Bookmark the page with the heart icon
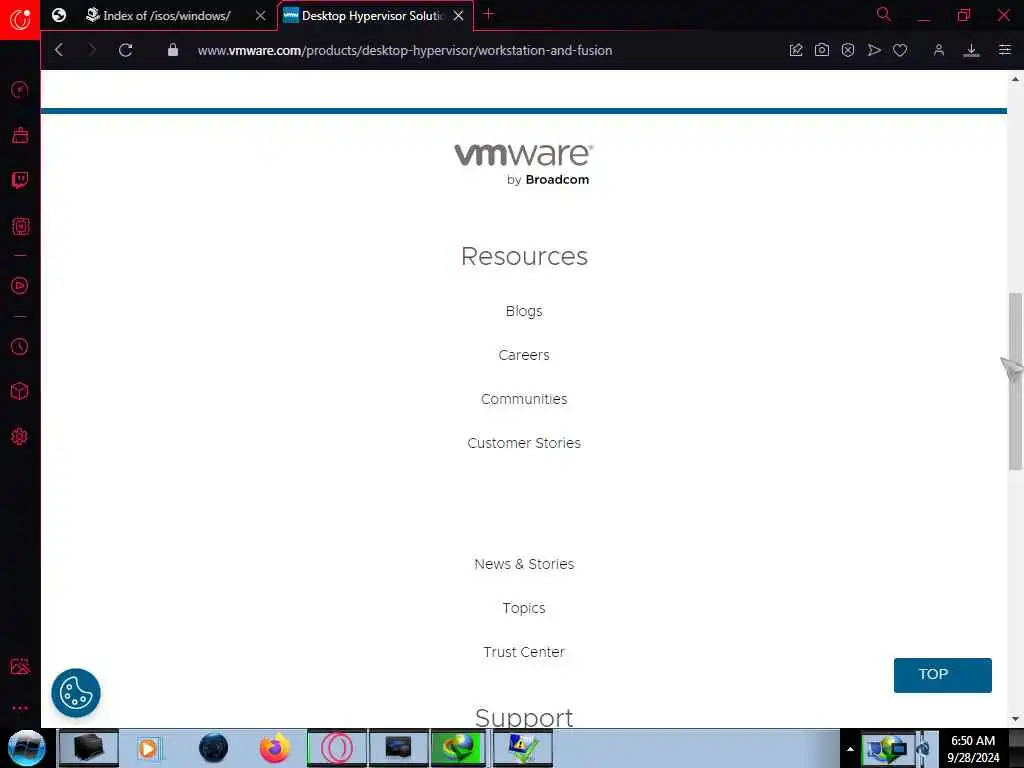This screenshot has height=768, width=1024. (900, 50)
